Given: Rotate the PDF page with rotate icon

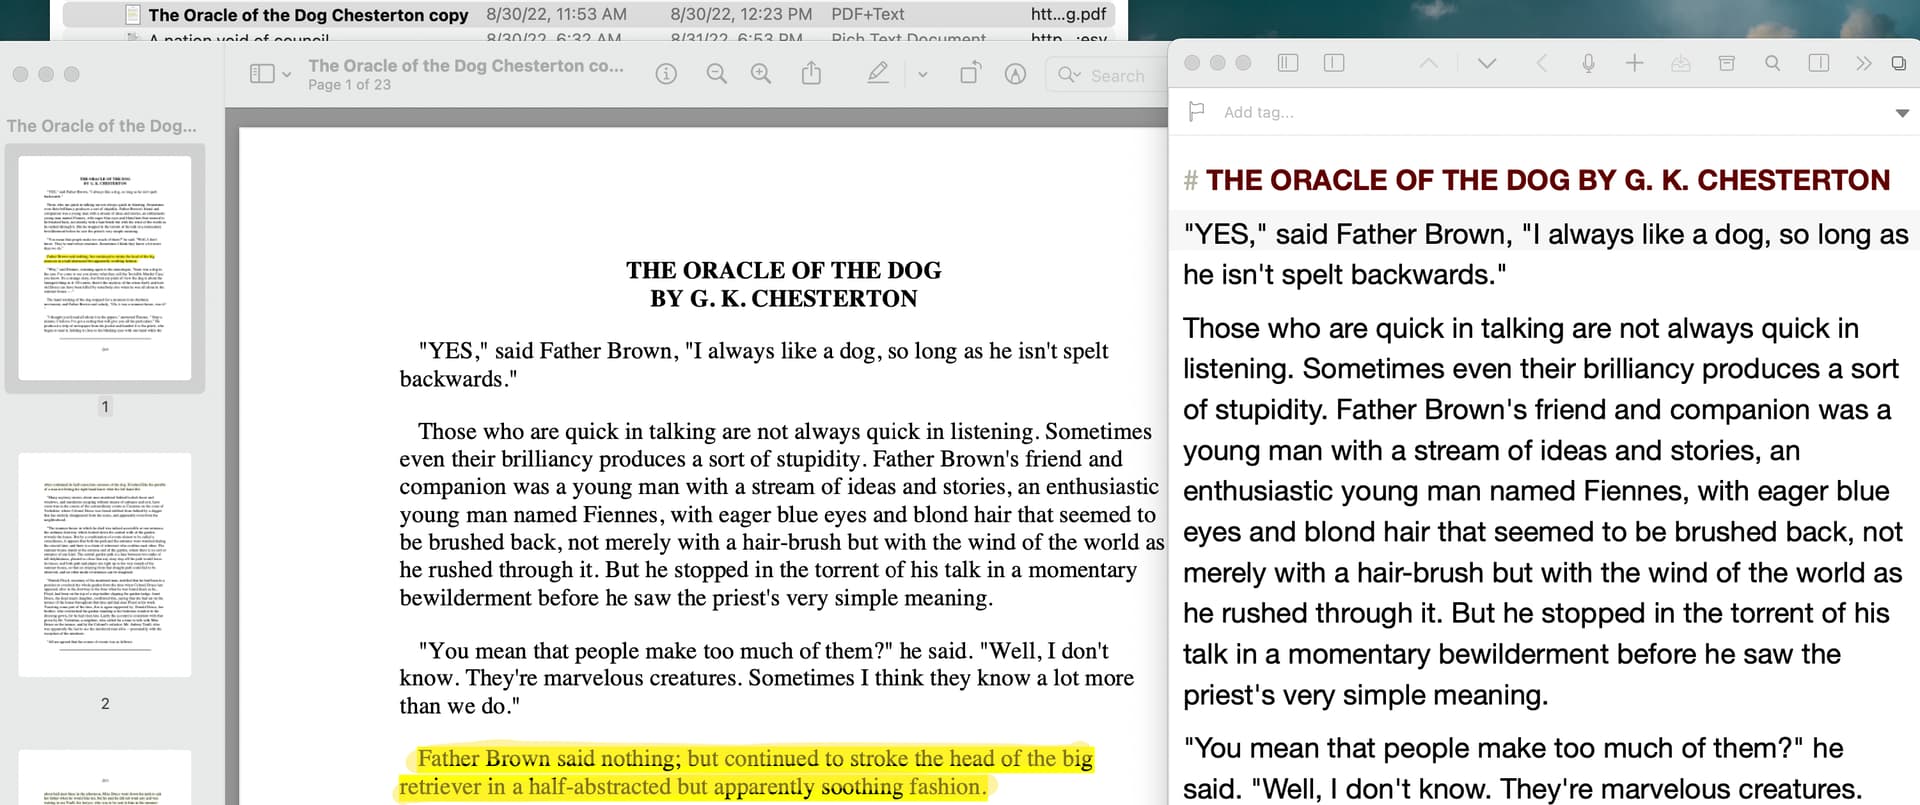Looking at the screenshot, I should [970, 74].
